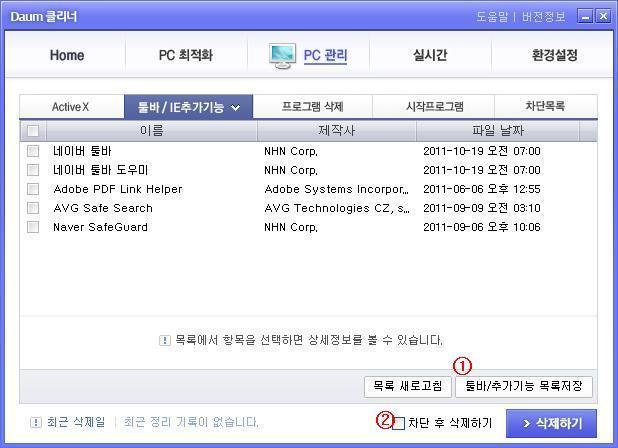Expand the 툴바 / IE추가기능 dropdown arrow
Screen dimensions: 618x448
click(235, 107)
